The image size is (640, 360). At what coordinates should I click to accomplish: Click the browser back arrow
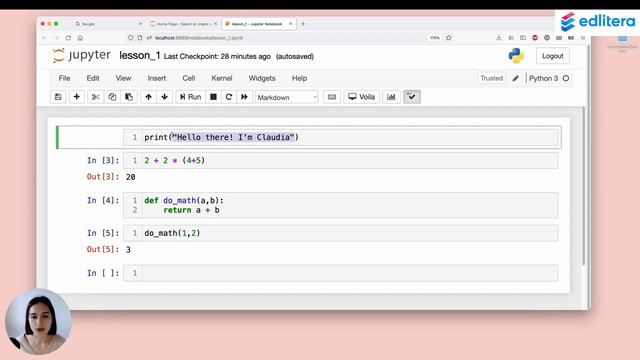(44, 38)
